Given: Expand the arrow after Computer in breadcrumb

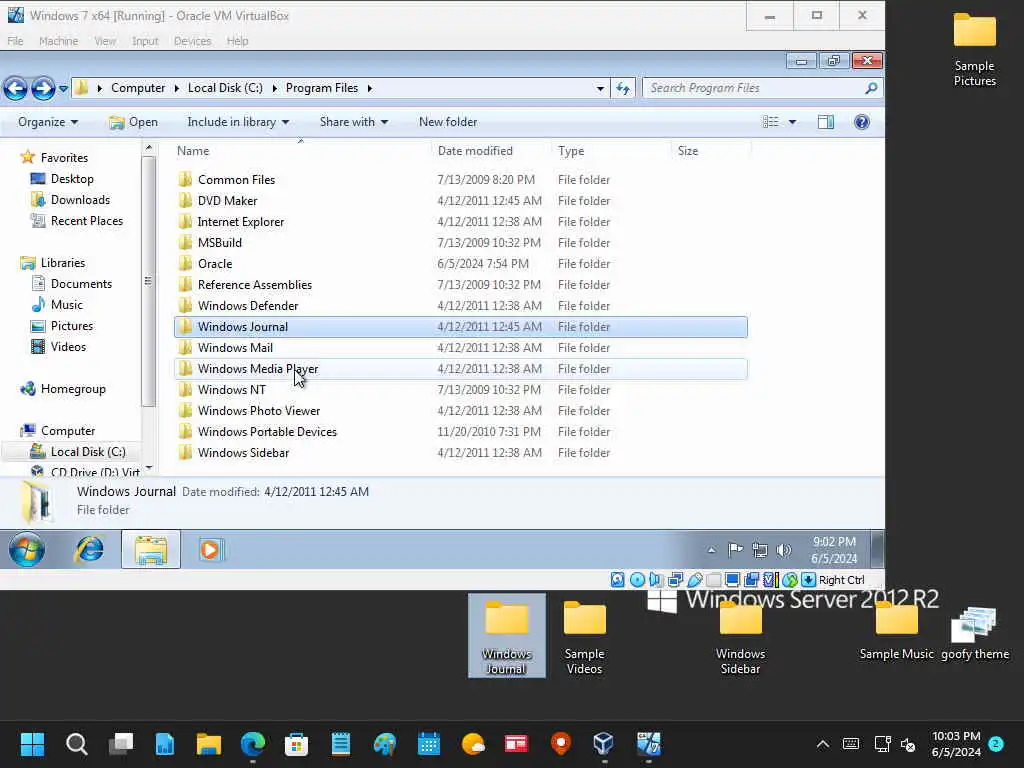Looking at the screenshot, I should click(x=176, y=88).
